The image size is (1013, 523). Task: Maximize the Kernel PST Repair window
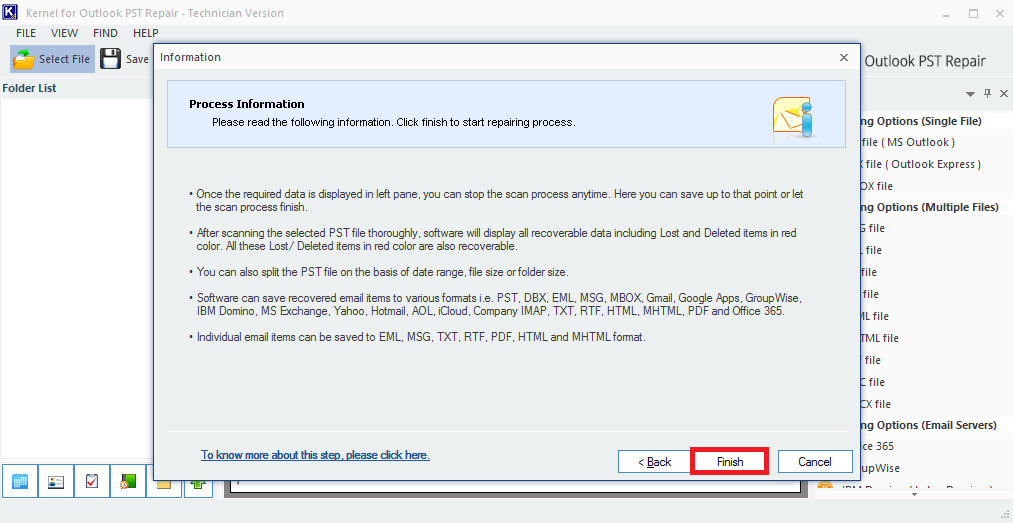pos(973,13)
